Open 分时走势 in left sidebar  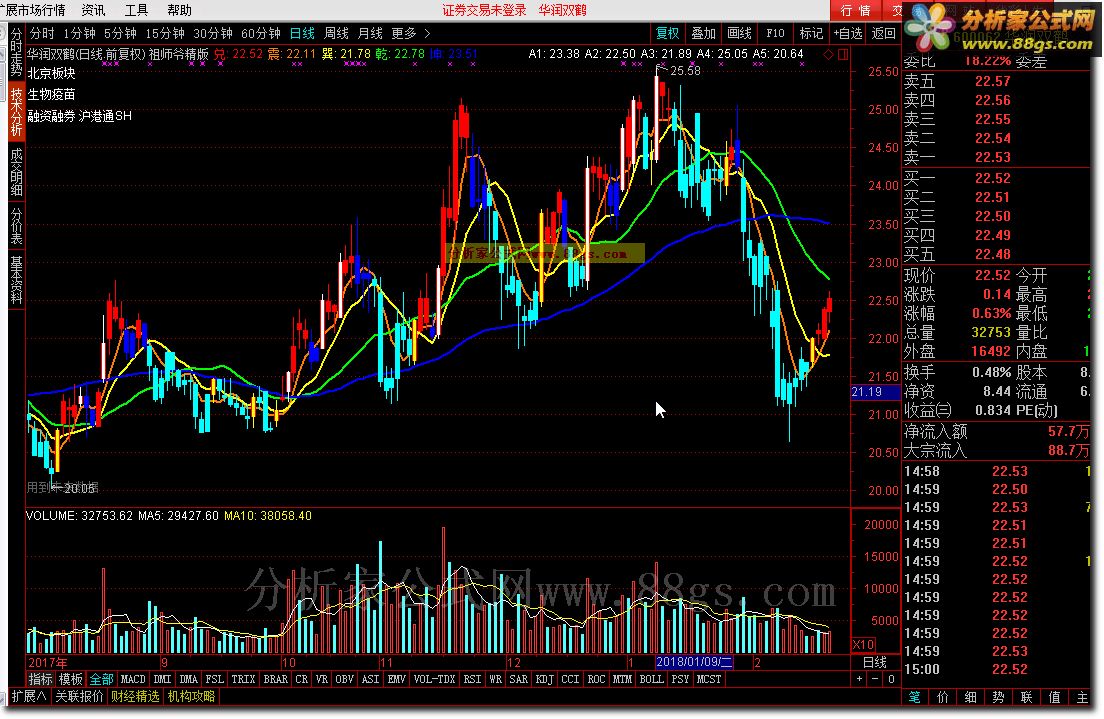16,52
